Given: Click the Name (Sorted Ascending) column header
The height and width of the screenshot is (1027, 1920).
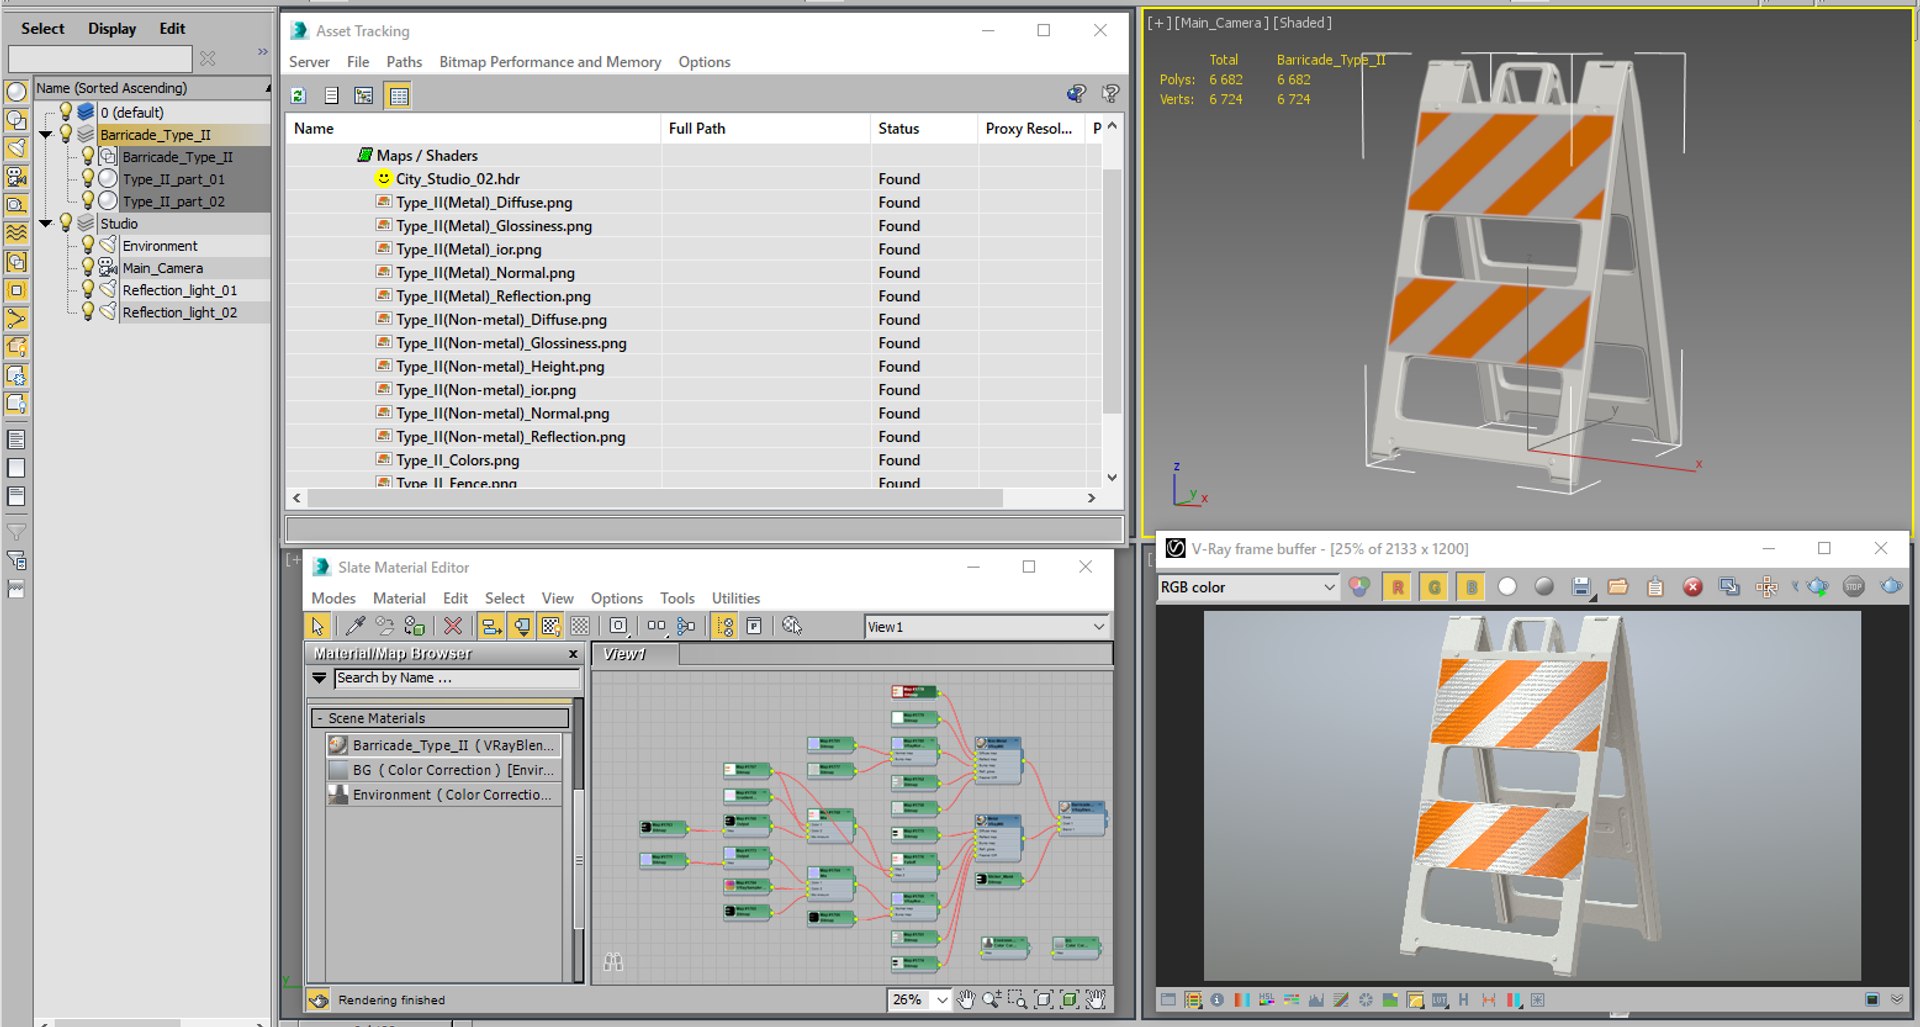Looking at the screenshot, I should pyautogui.click(x=152, y=88).
